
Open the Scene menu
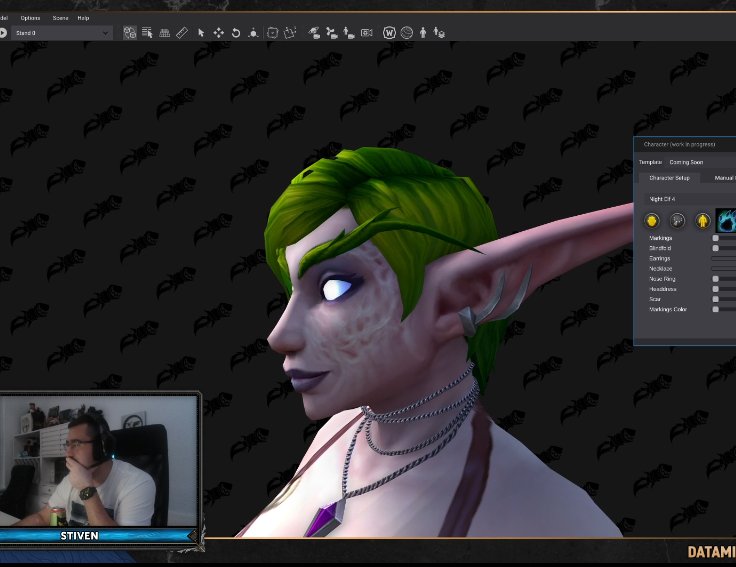pos(61,18)
